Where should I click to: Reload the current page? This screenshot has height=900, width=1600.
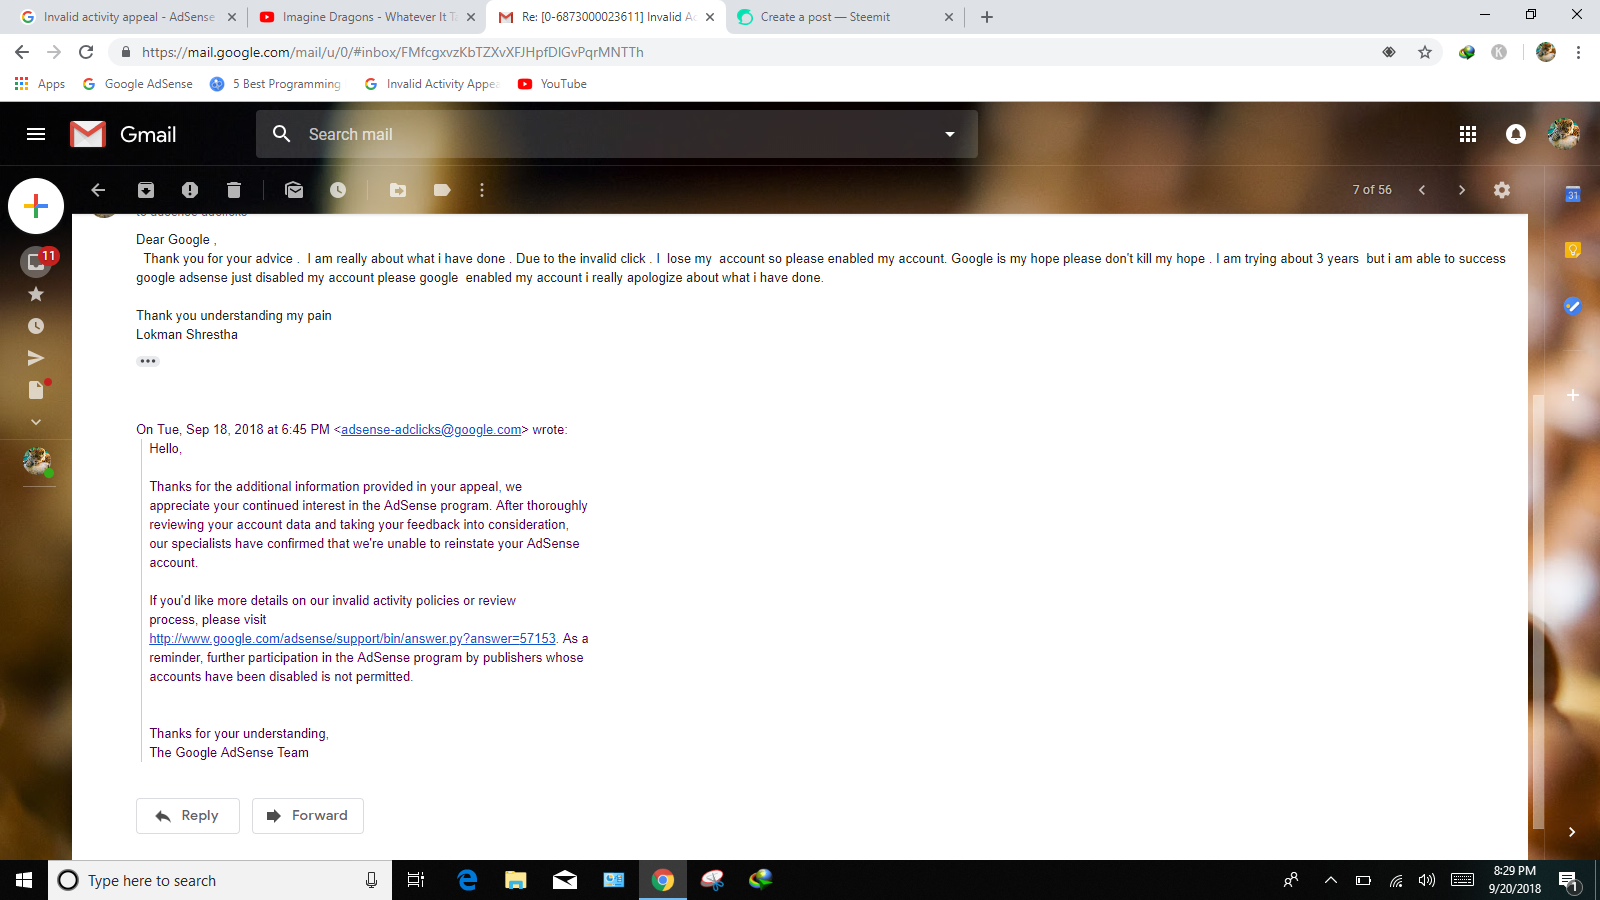tap(86, 52)
